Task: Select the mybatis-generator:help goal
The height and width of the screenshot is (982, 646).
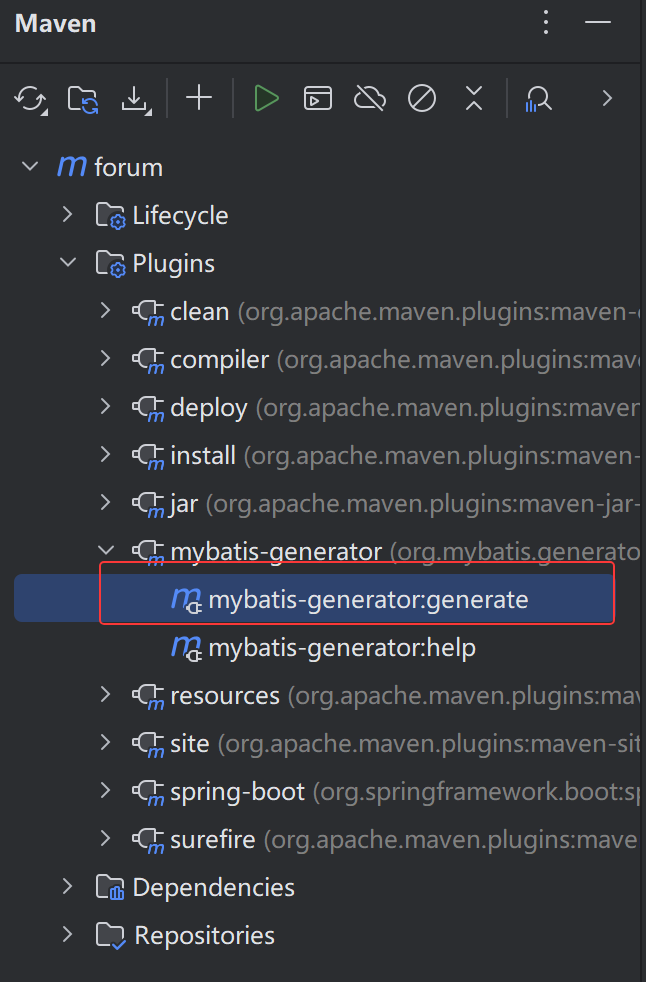Action: [341, 648]
